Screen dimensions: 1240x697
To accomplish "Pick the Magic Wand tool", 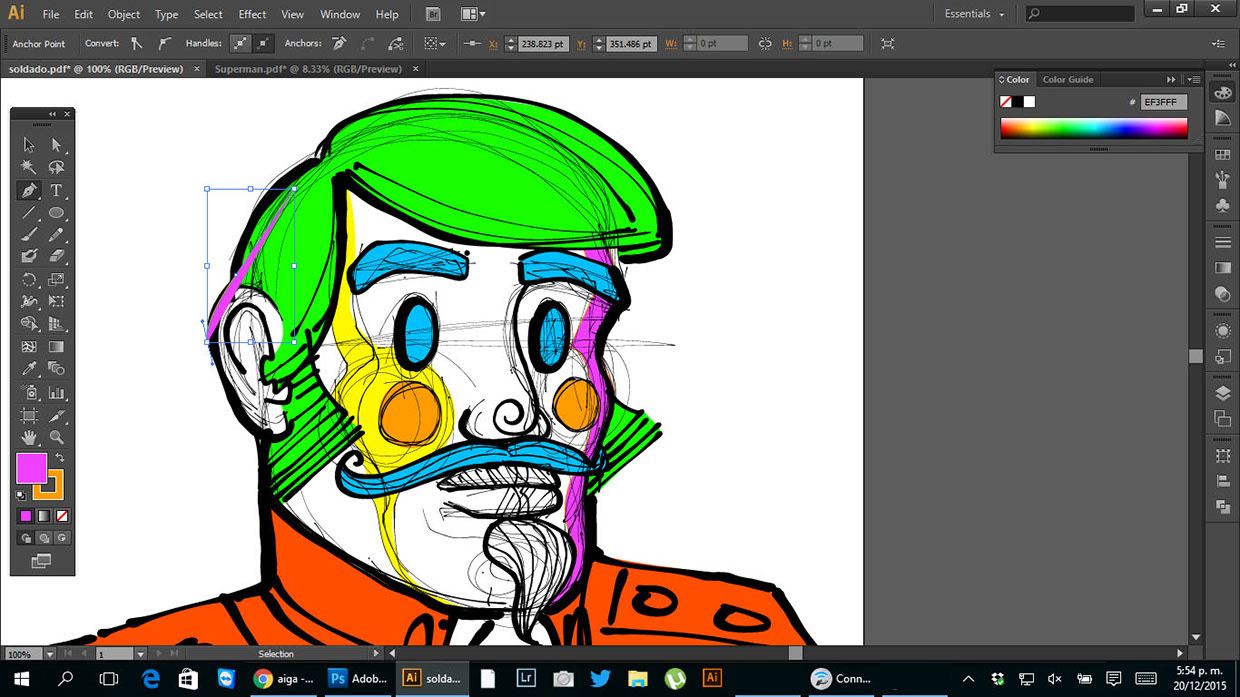I will pos(29,168).
